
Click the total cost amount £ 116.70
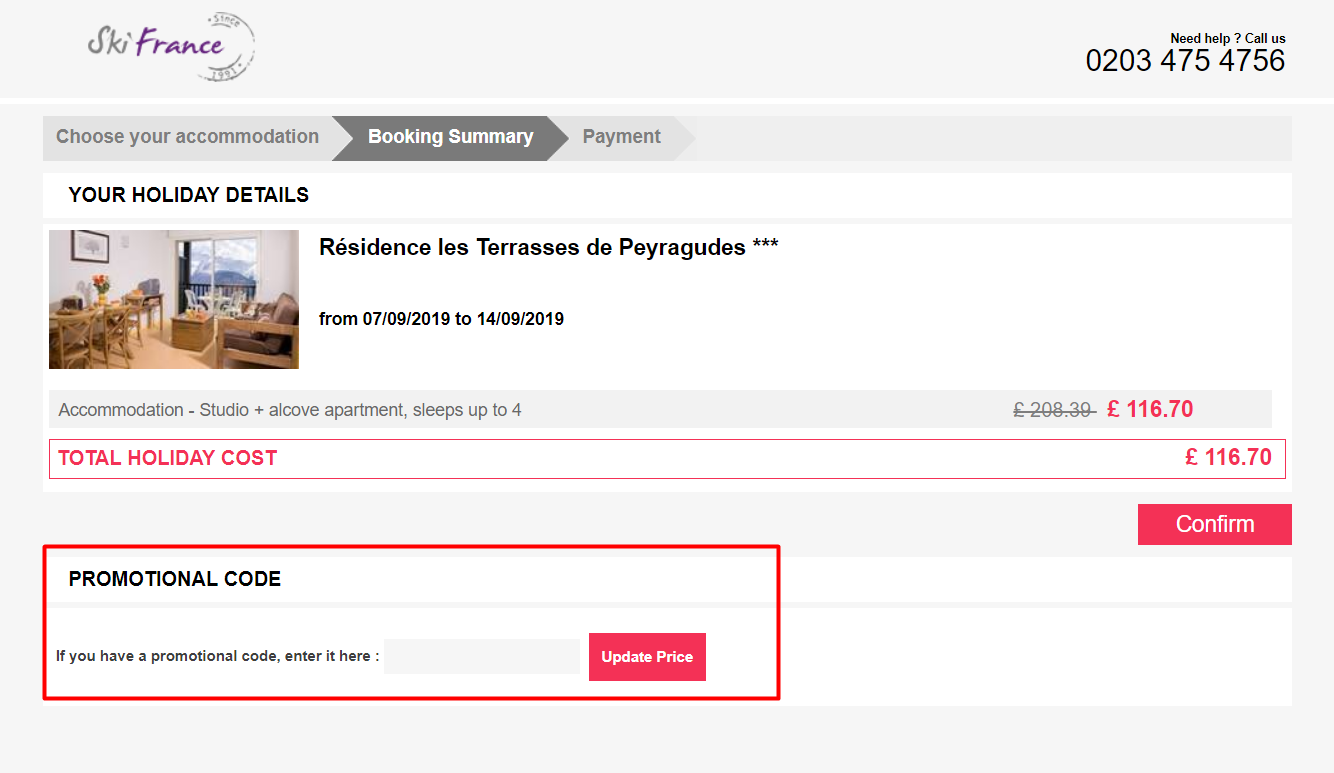point(1229,458)
